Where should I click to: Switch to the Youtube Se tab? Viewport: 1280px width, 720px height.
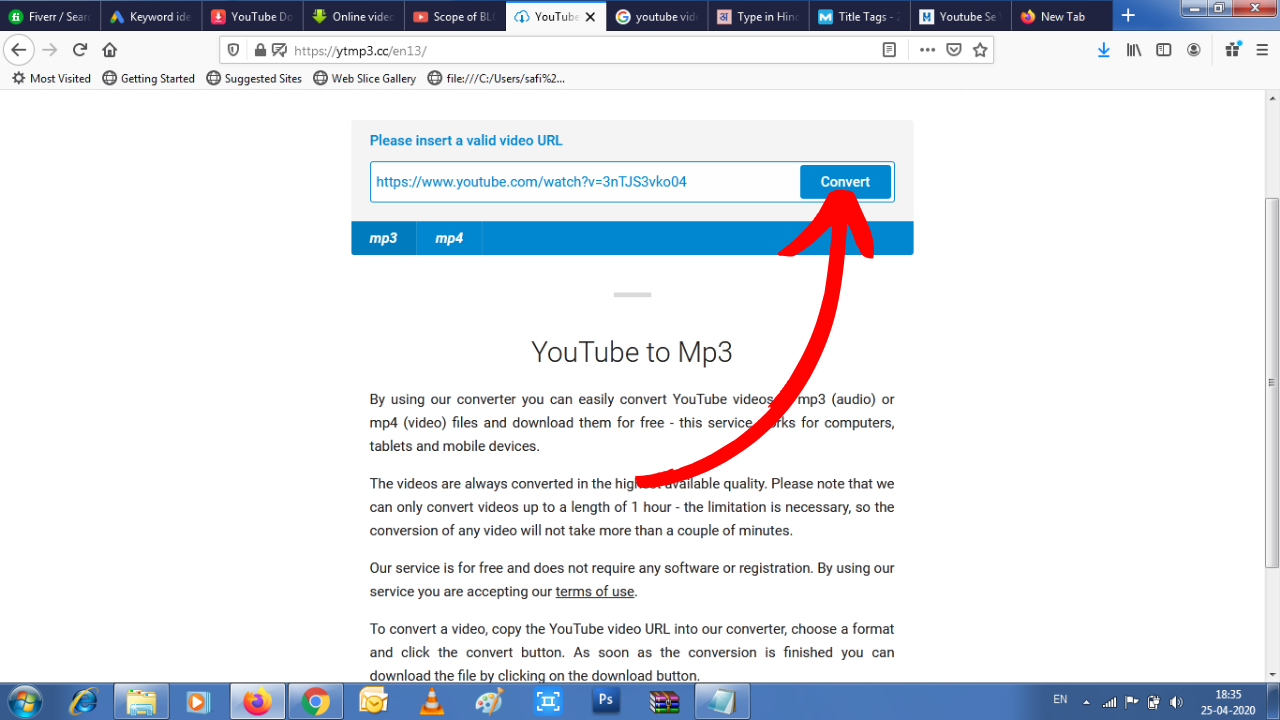pos(960,16)
